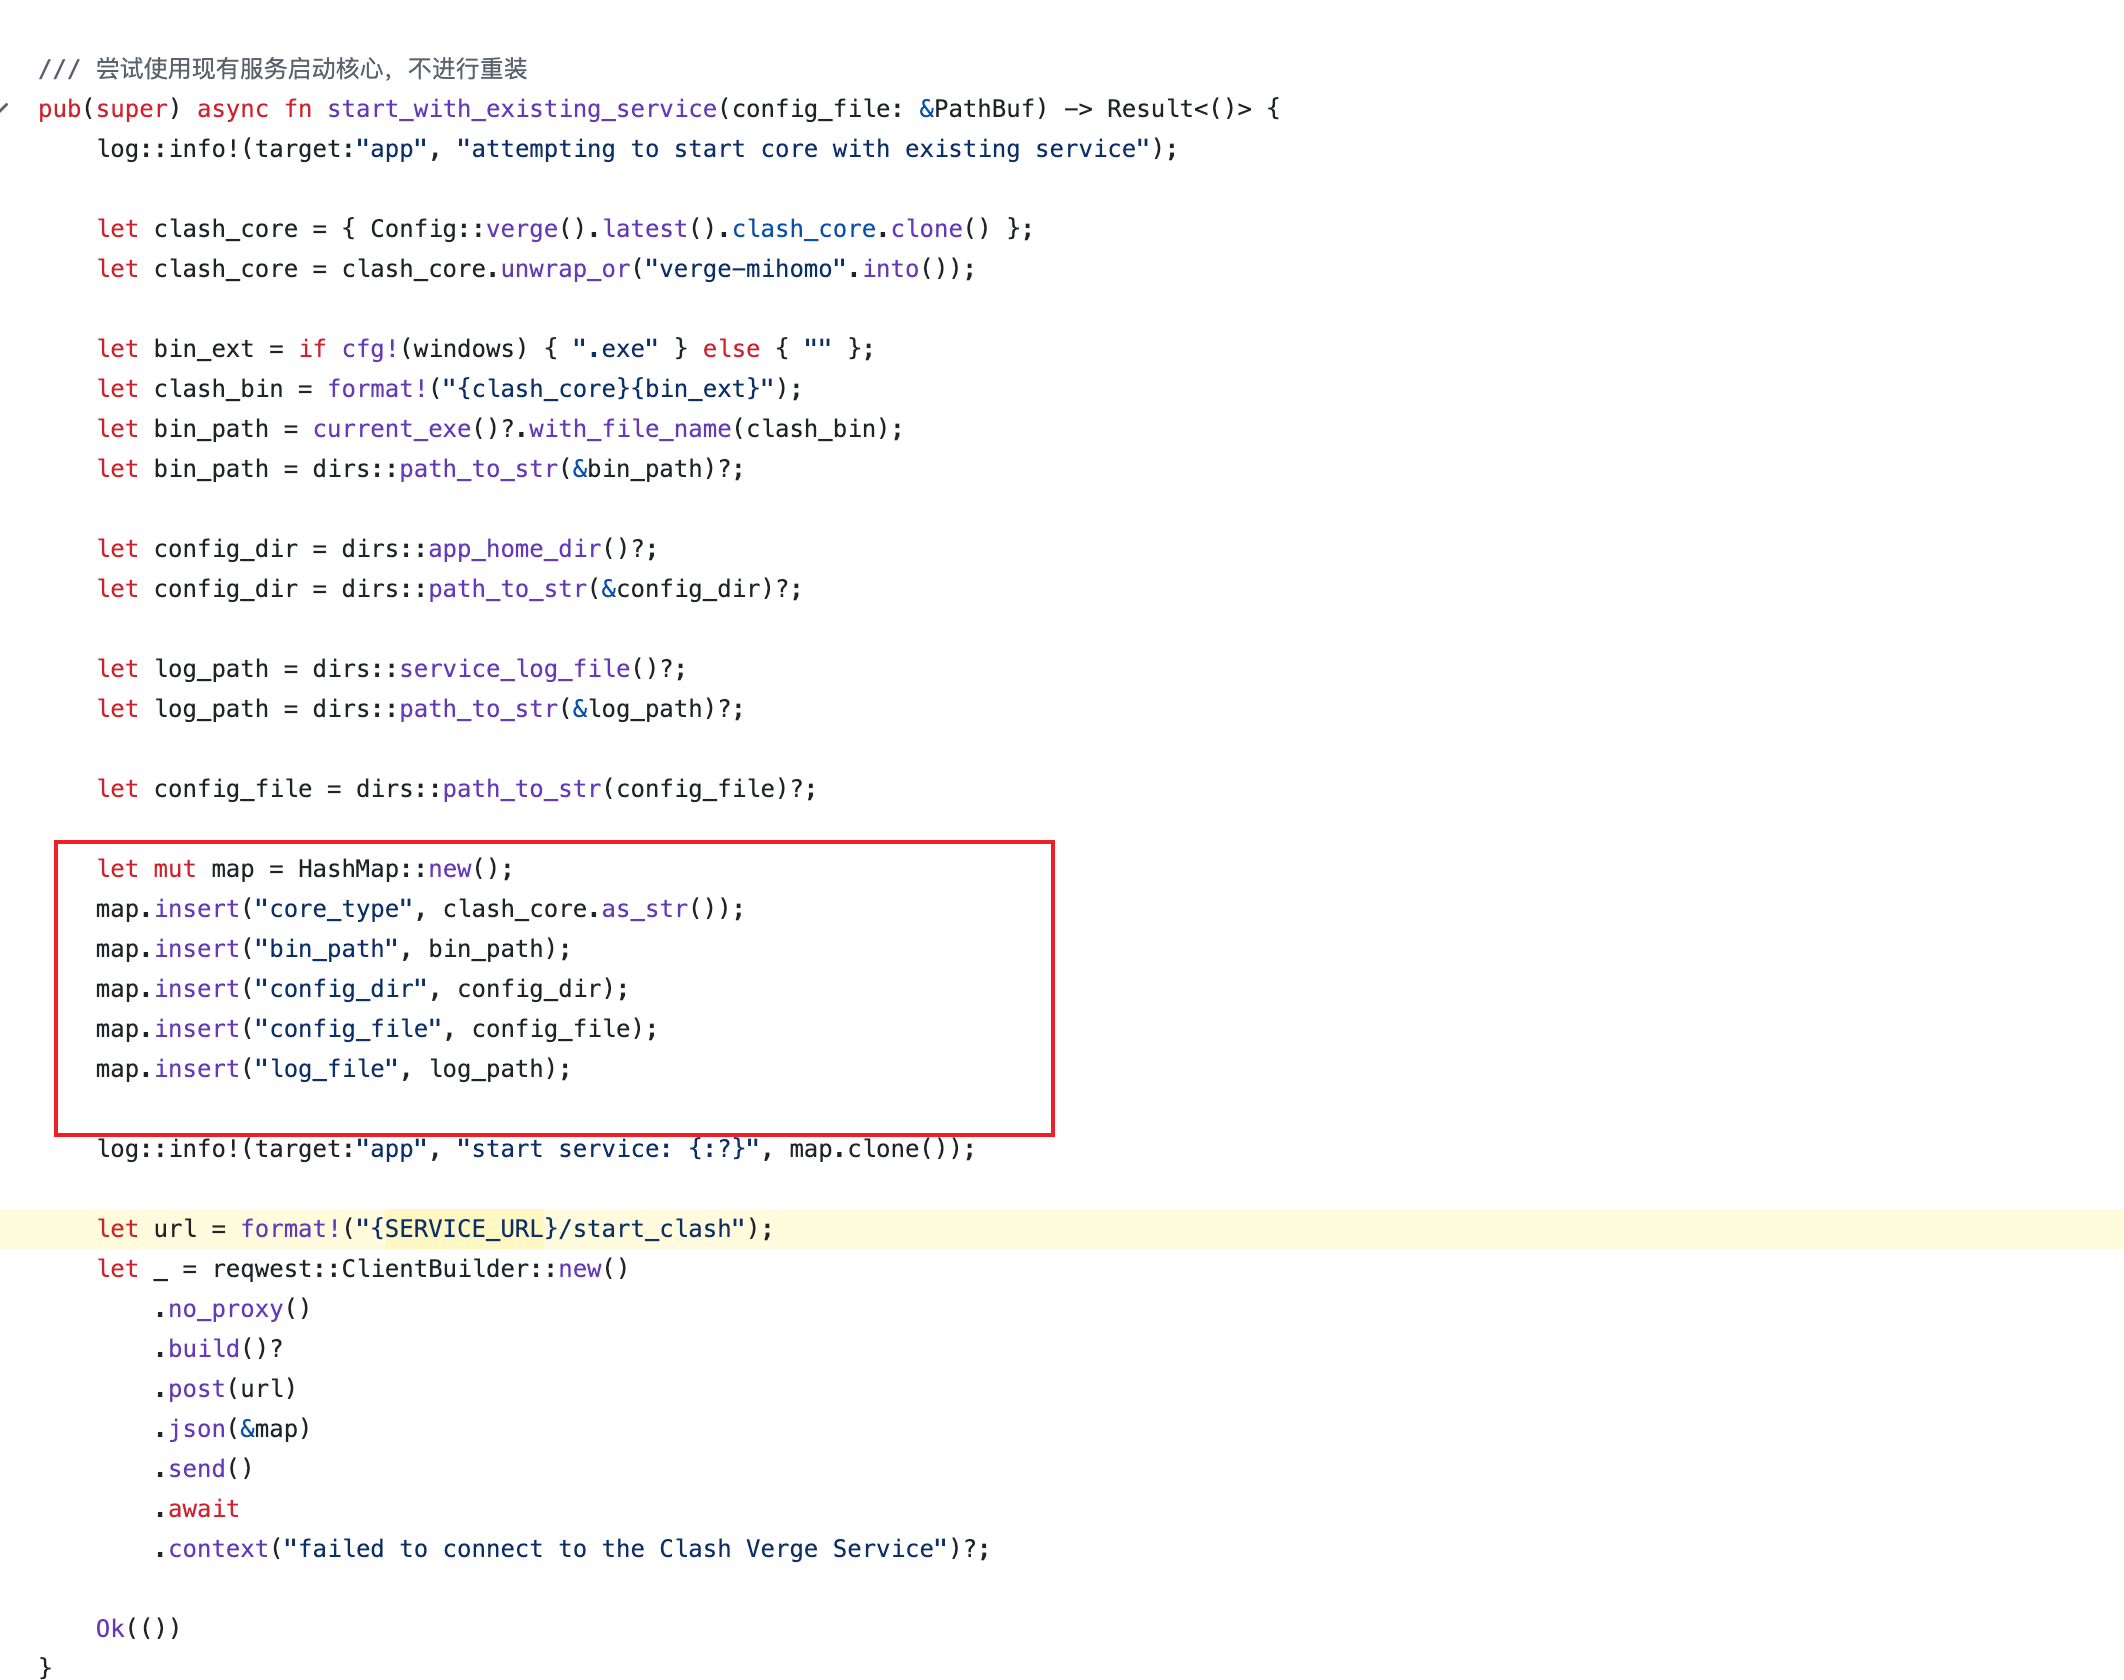Collapse the start_with_existing_service function chevron
This screenshot has height=1680, width=2124.
click(5, 108)
